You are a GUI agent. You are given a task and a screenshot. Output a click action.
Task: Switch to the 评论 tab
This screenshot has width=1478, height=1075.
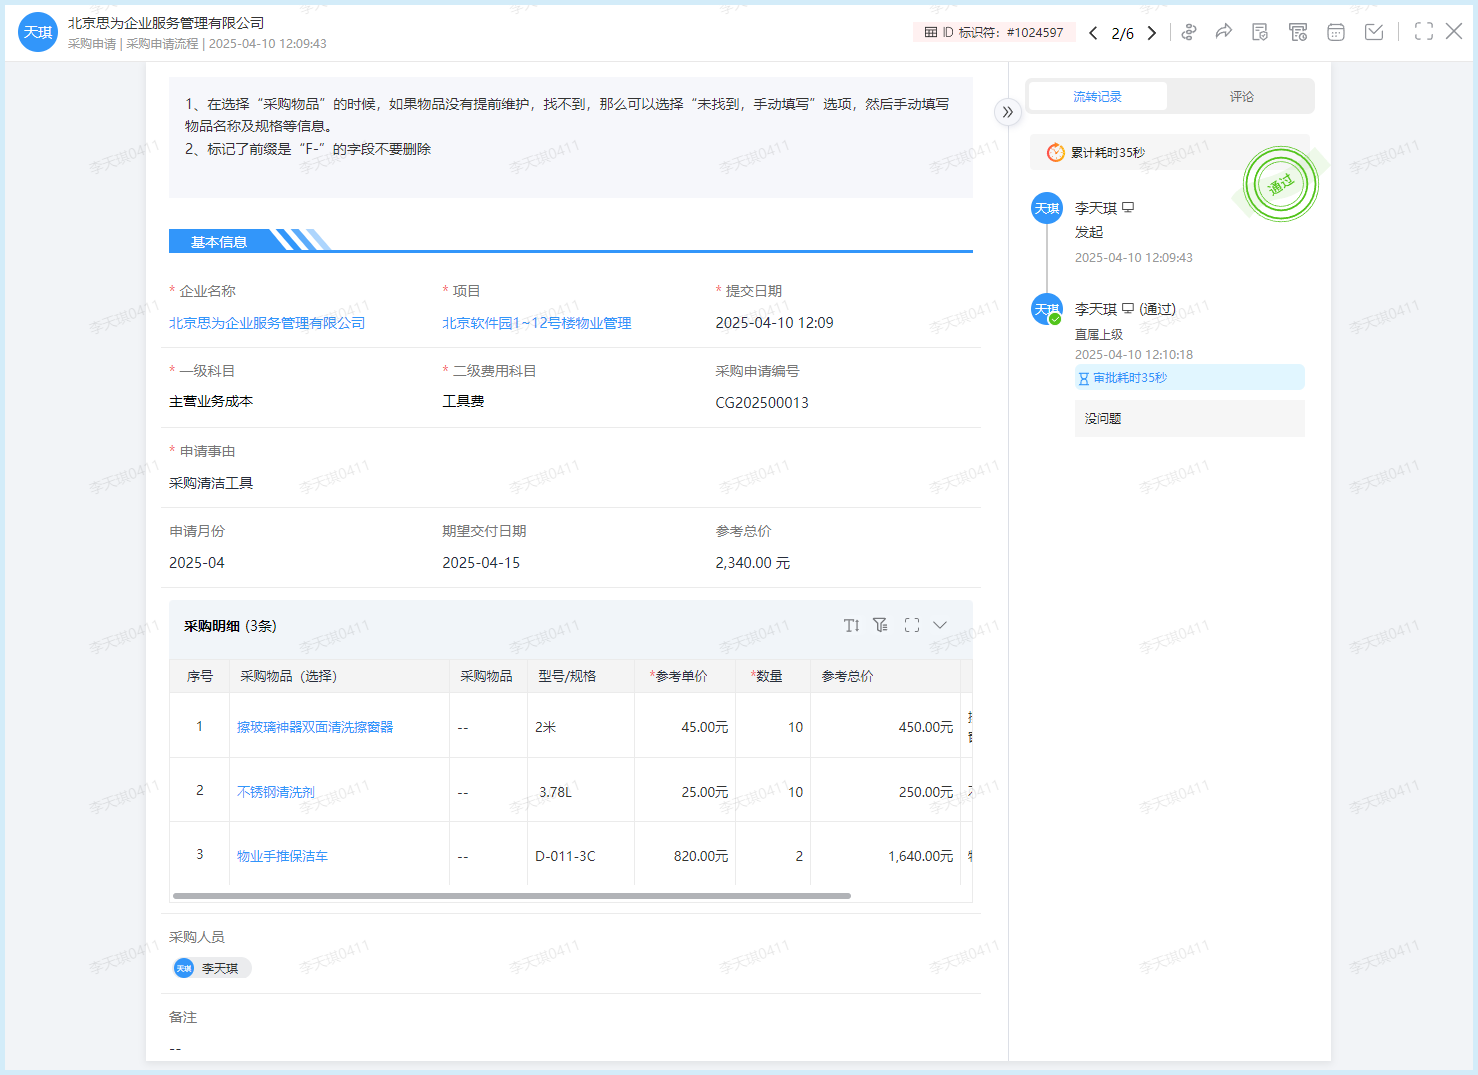tap(1241, 97)
